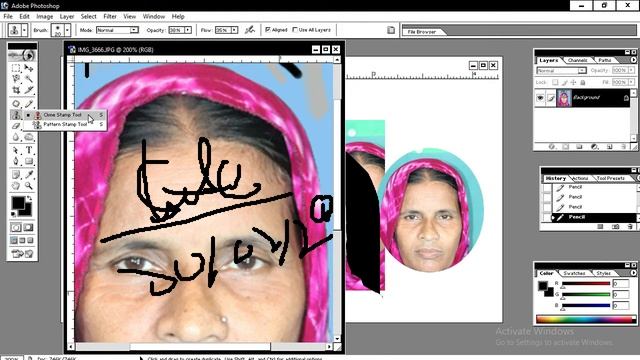Open the Swatches tab

click(x=574, y=273)
